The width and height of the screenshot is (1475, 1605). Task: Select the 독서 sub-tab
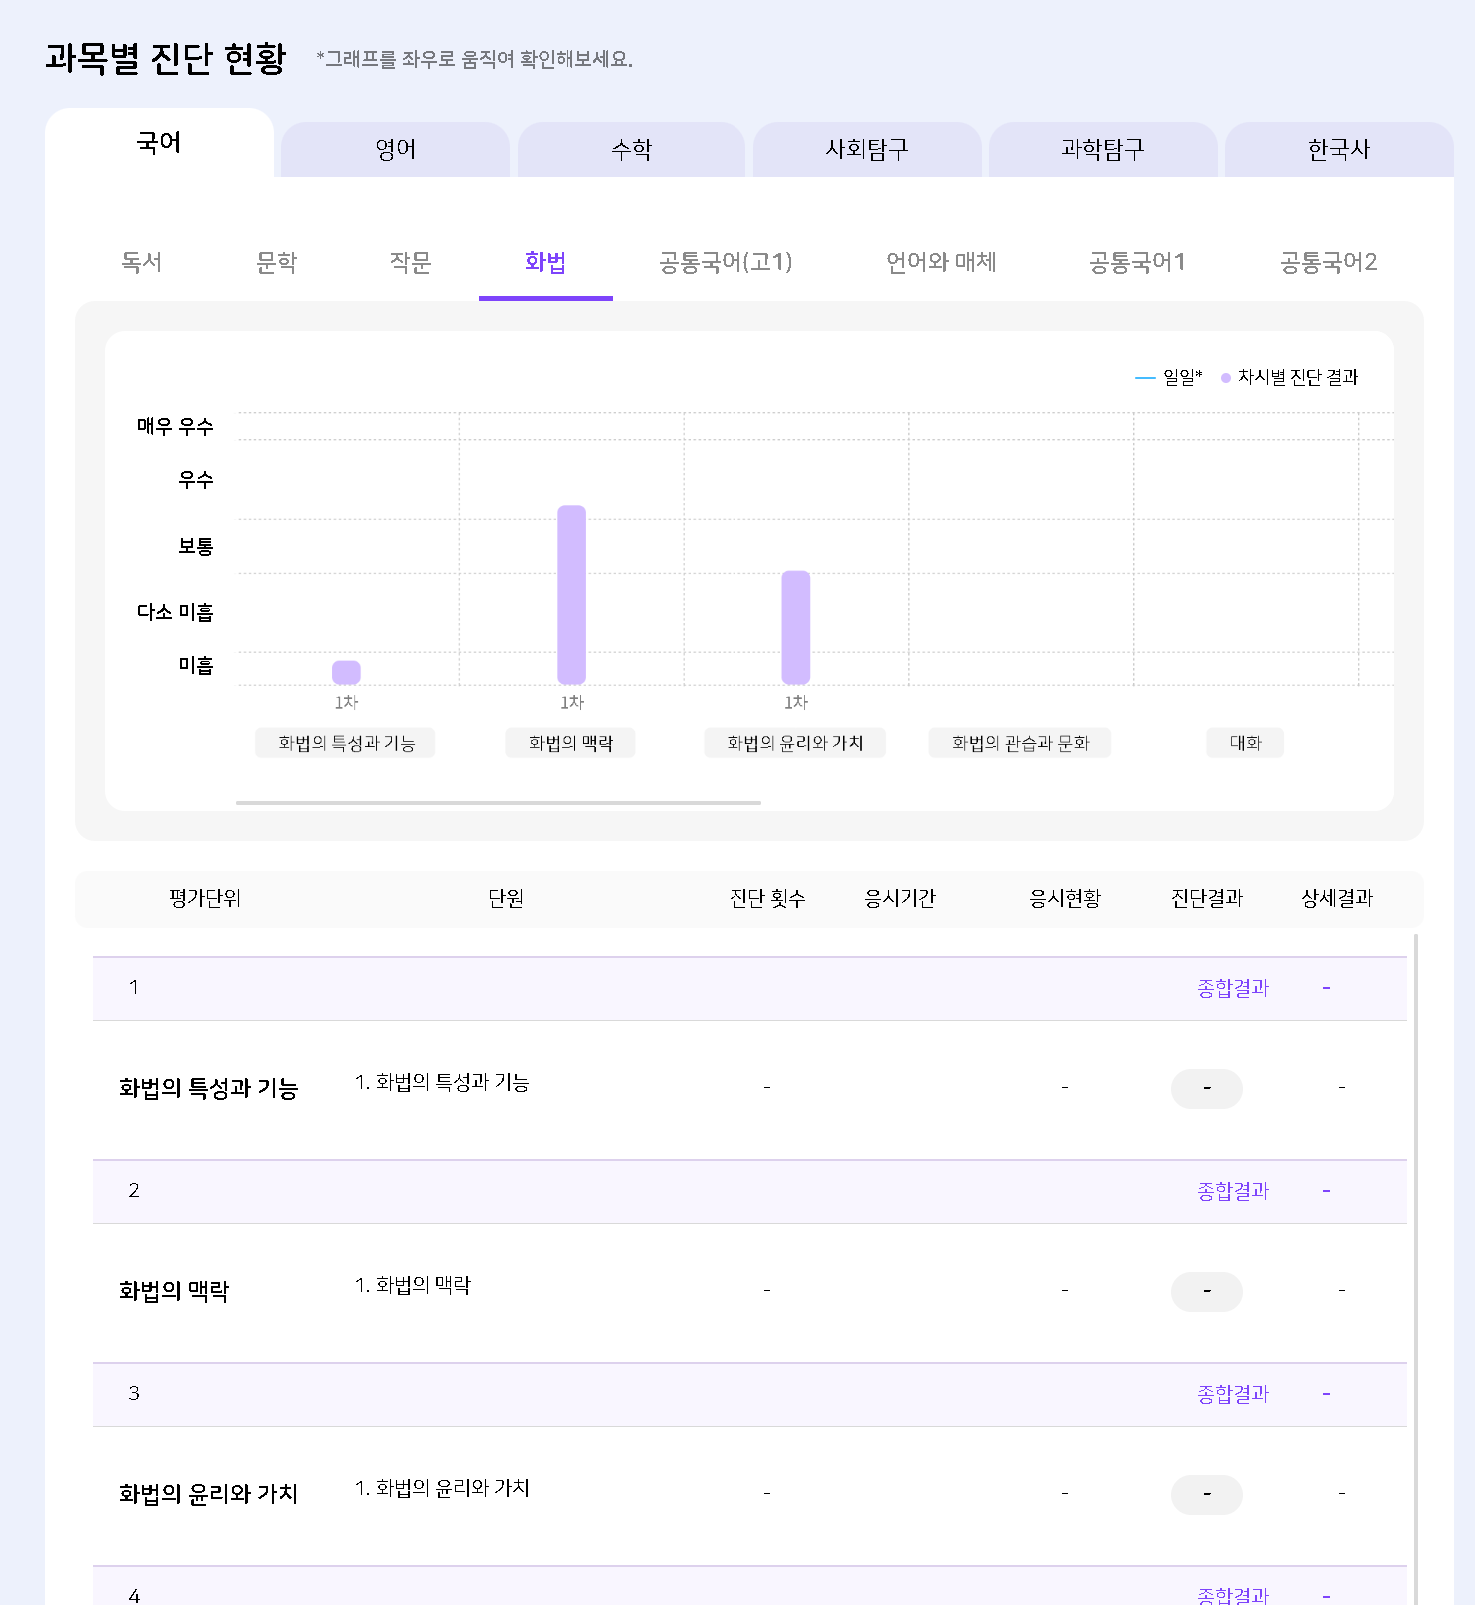141,263
